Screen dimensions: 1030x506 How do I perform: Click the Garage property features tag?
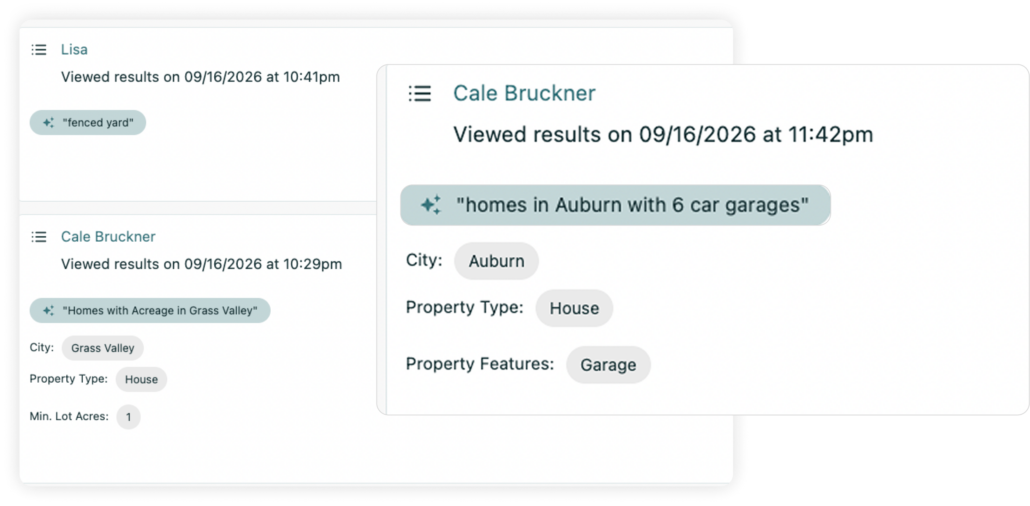tap(608, 365)
